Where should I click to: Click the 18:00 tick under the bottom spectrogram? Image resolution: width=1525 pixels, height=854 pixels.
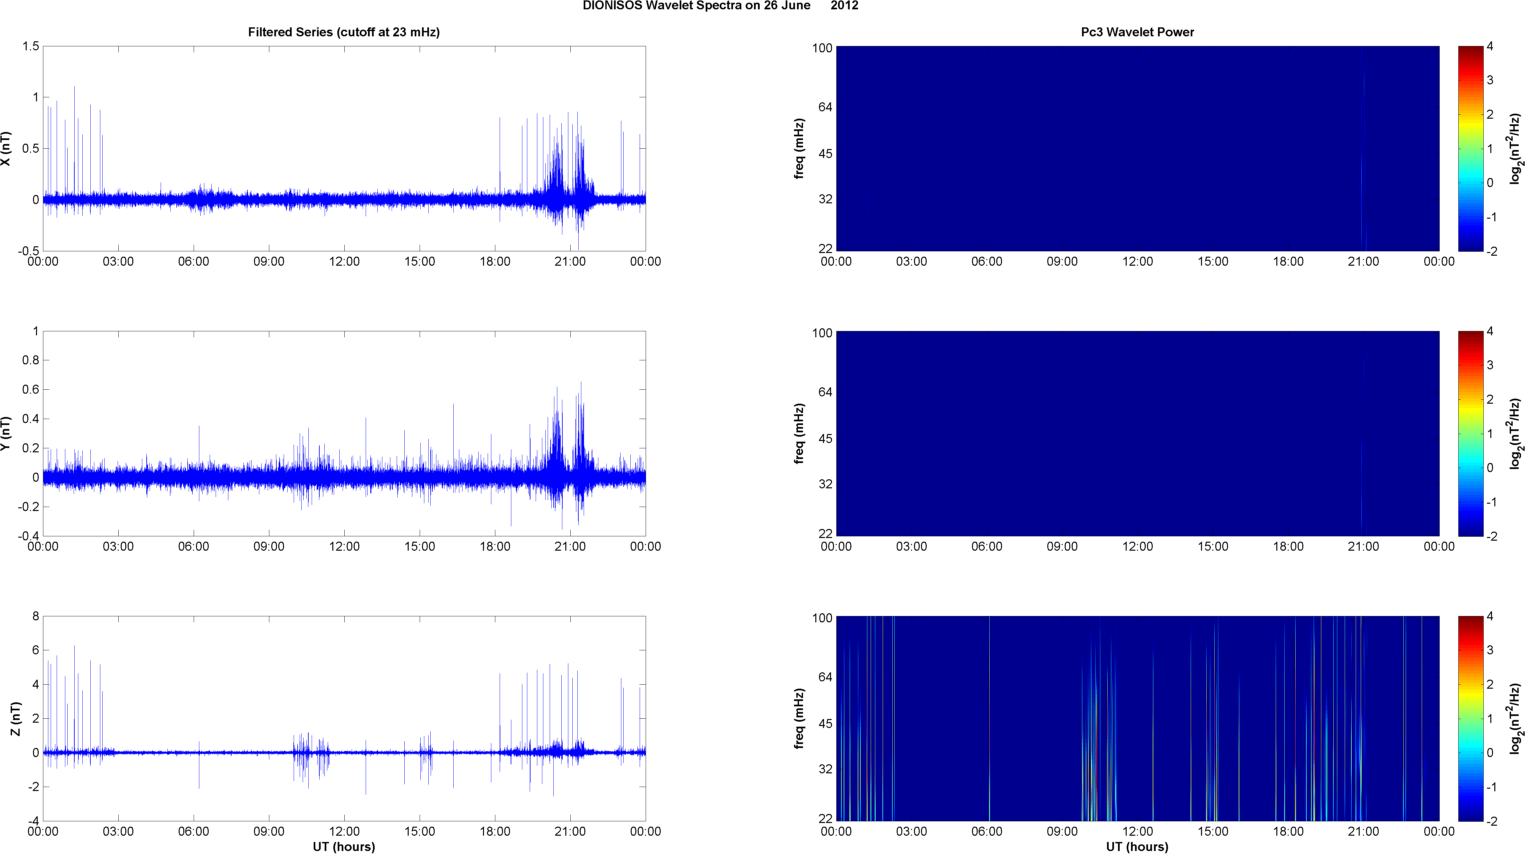click(x=1288, y=832)
